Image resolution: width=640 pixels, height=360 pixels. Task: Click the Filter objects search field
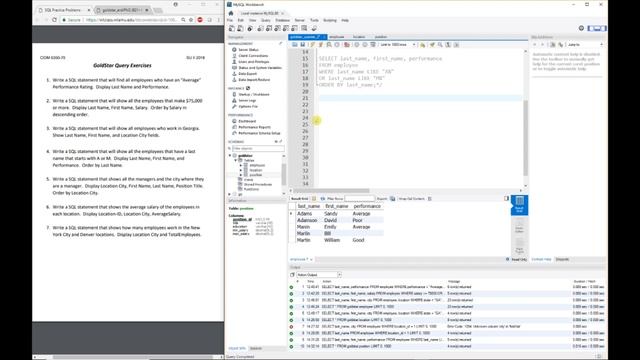(258, 148)
